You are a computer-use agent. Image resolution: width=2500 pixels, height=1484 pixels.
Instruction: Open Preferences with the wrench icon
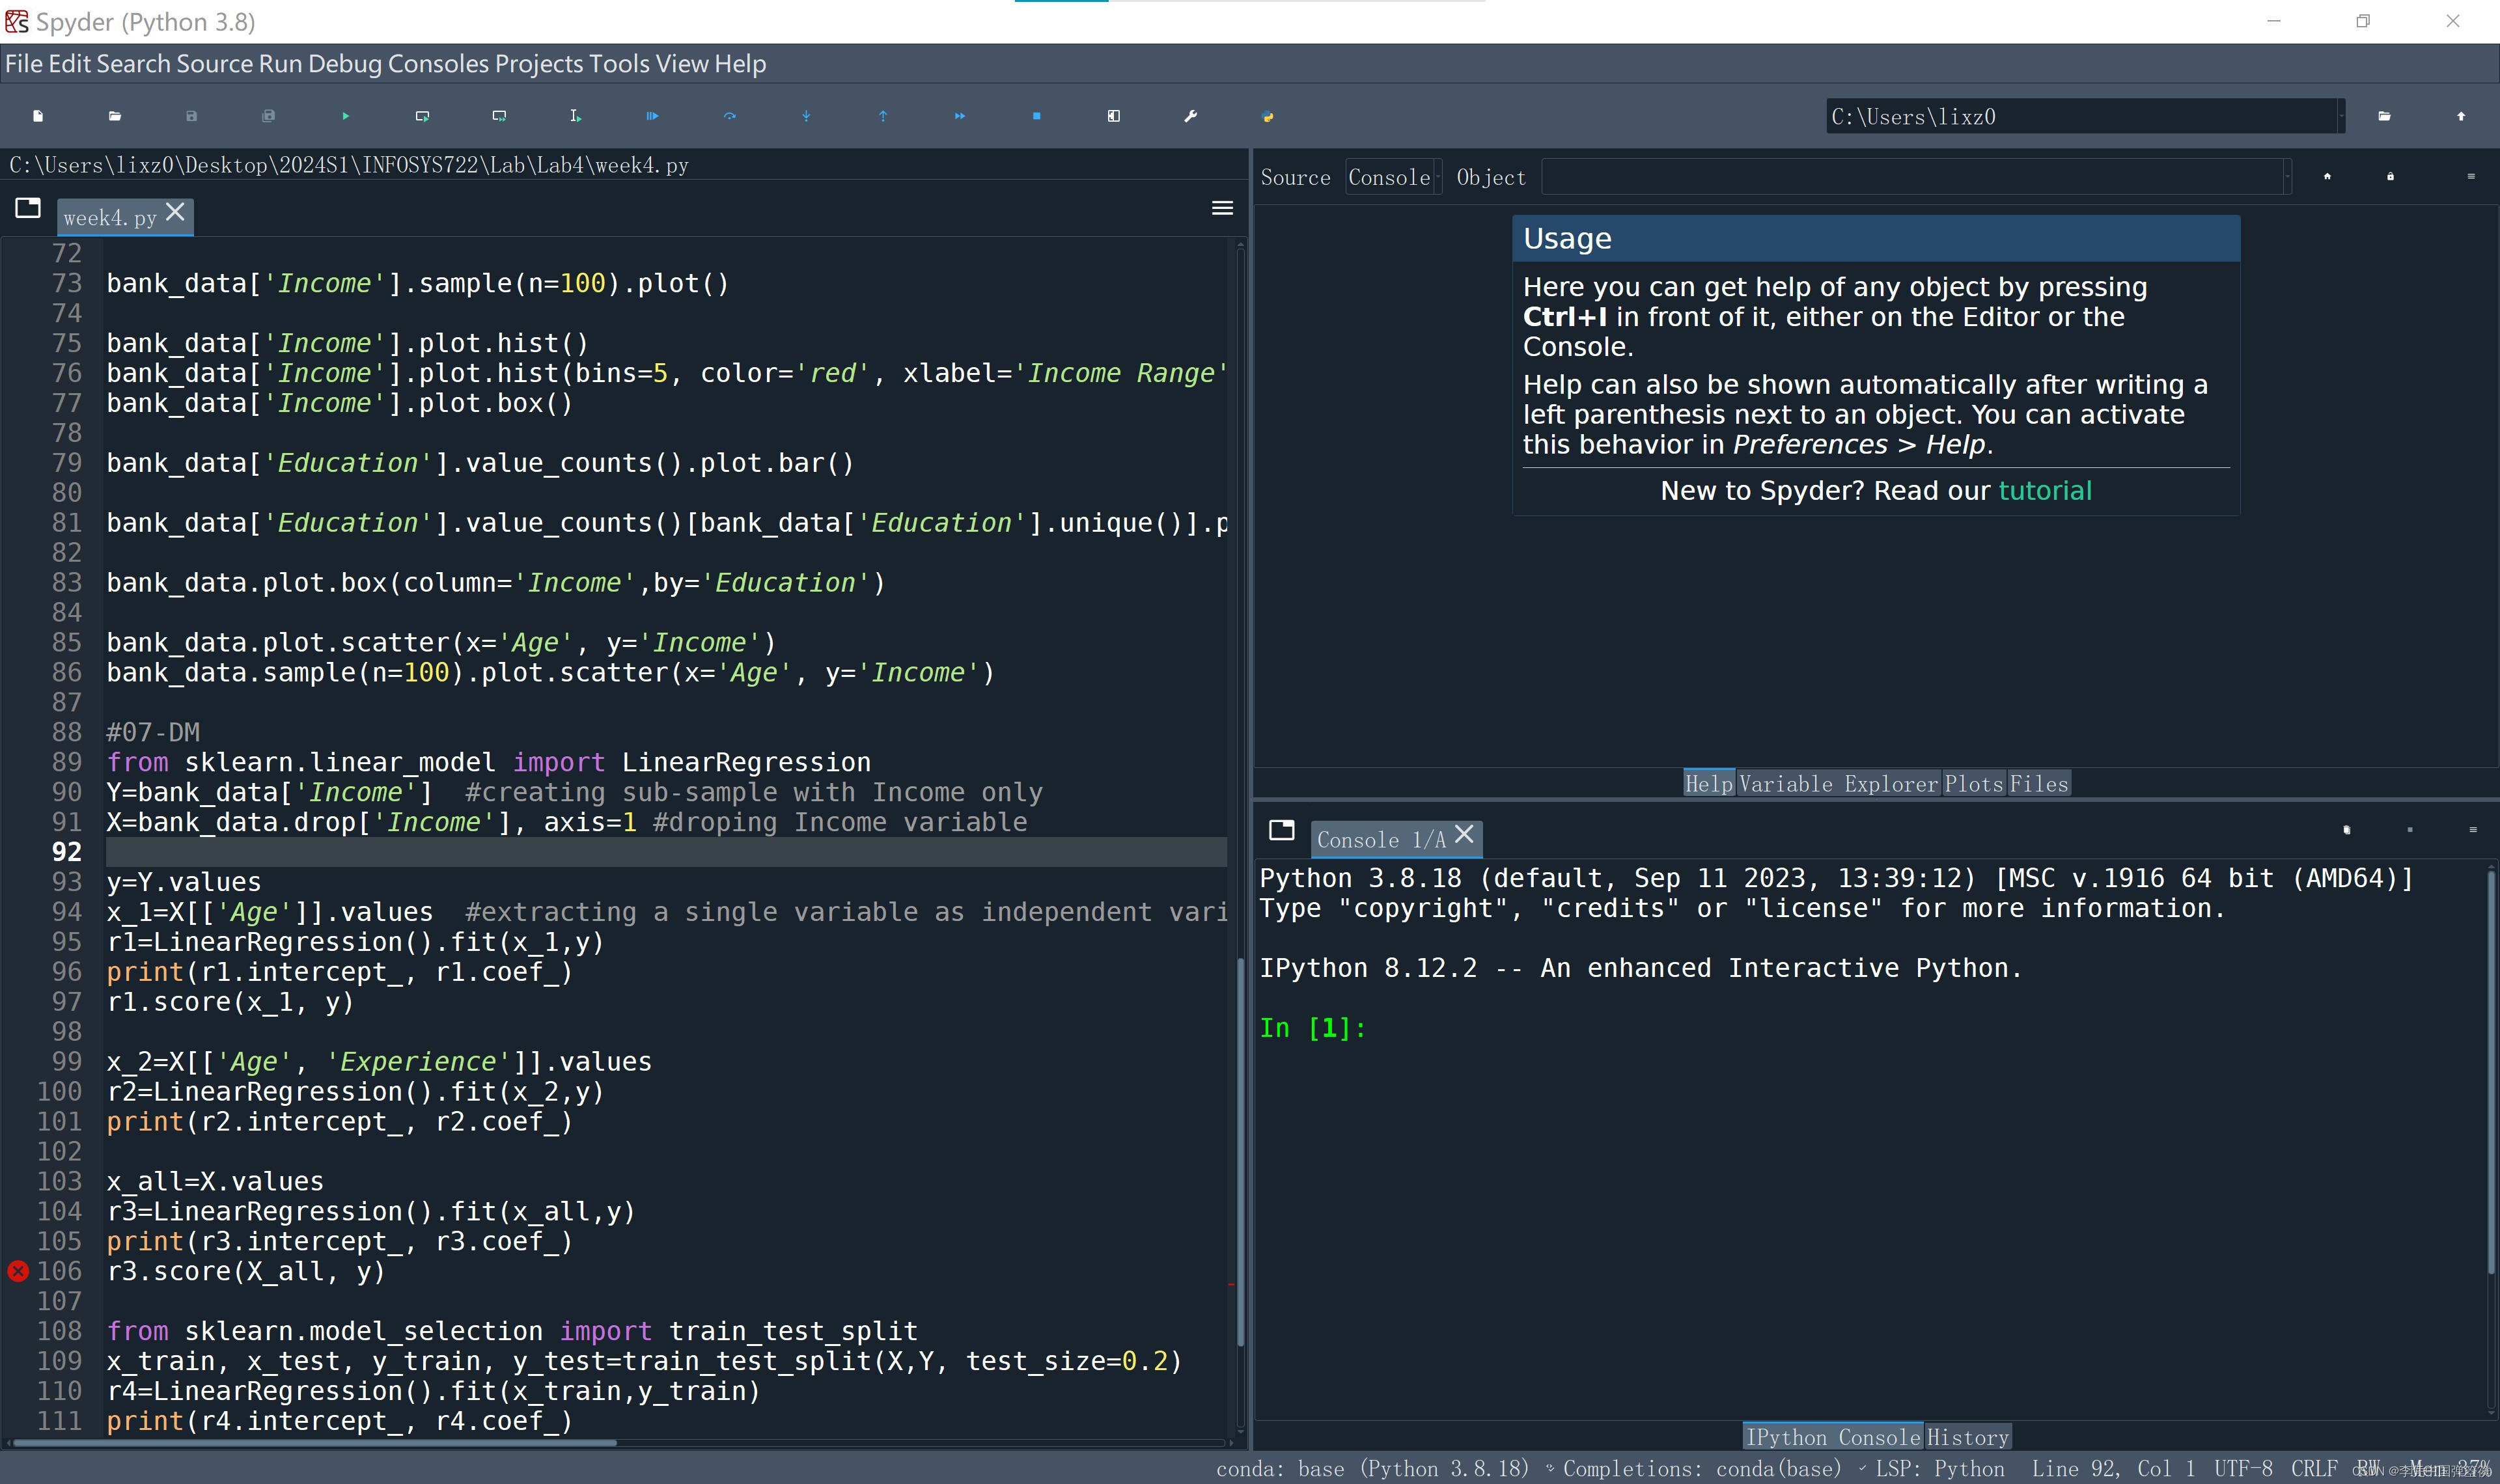point(1190,116)
